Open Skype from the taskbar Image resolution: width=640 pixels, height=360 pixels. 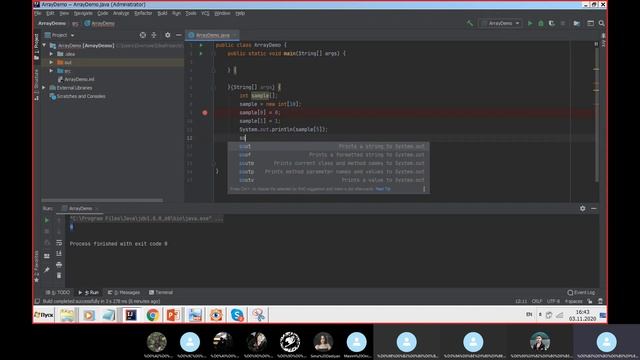(x=237, y=315)
